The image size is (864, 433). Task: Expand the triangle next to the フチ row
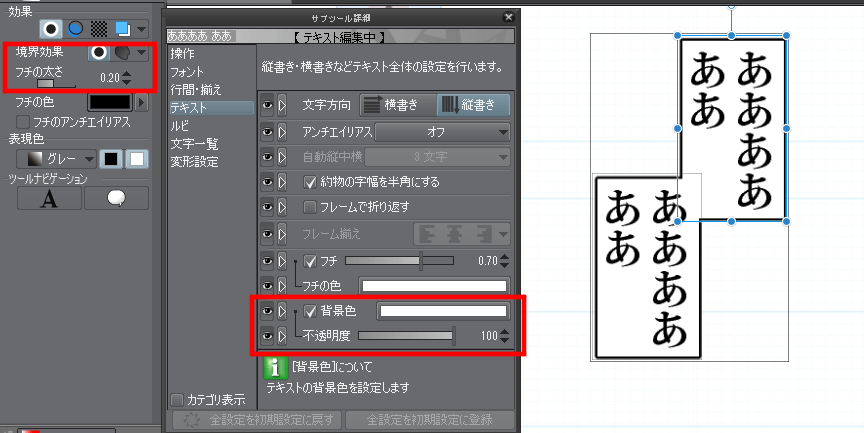coord(282,261)
